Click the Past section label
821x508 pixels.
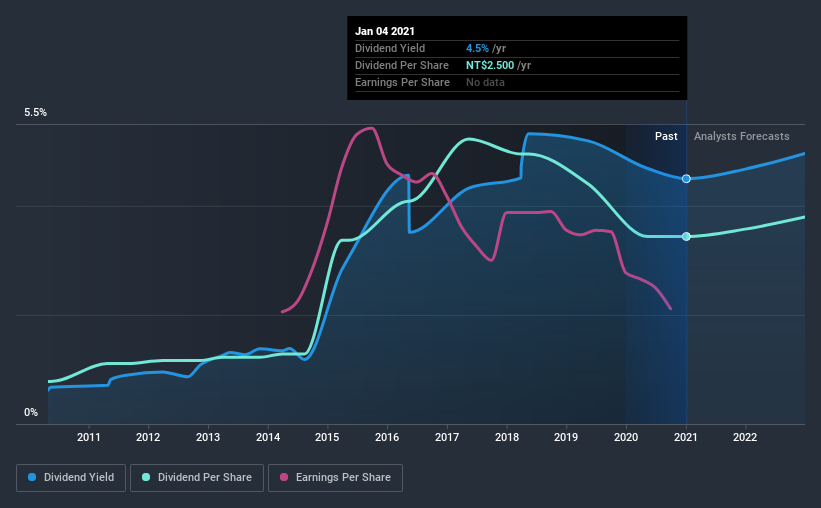pos(666,136)
